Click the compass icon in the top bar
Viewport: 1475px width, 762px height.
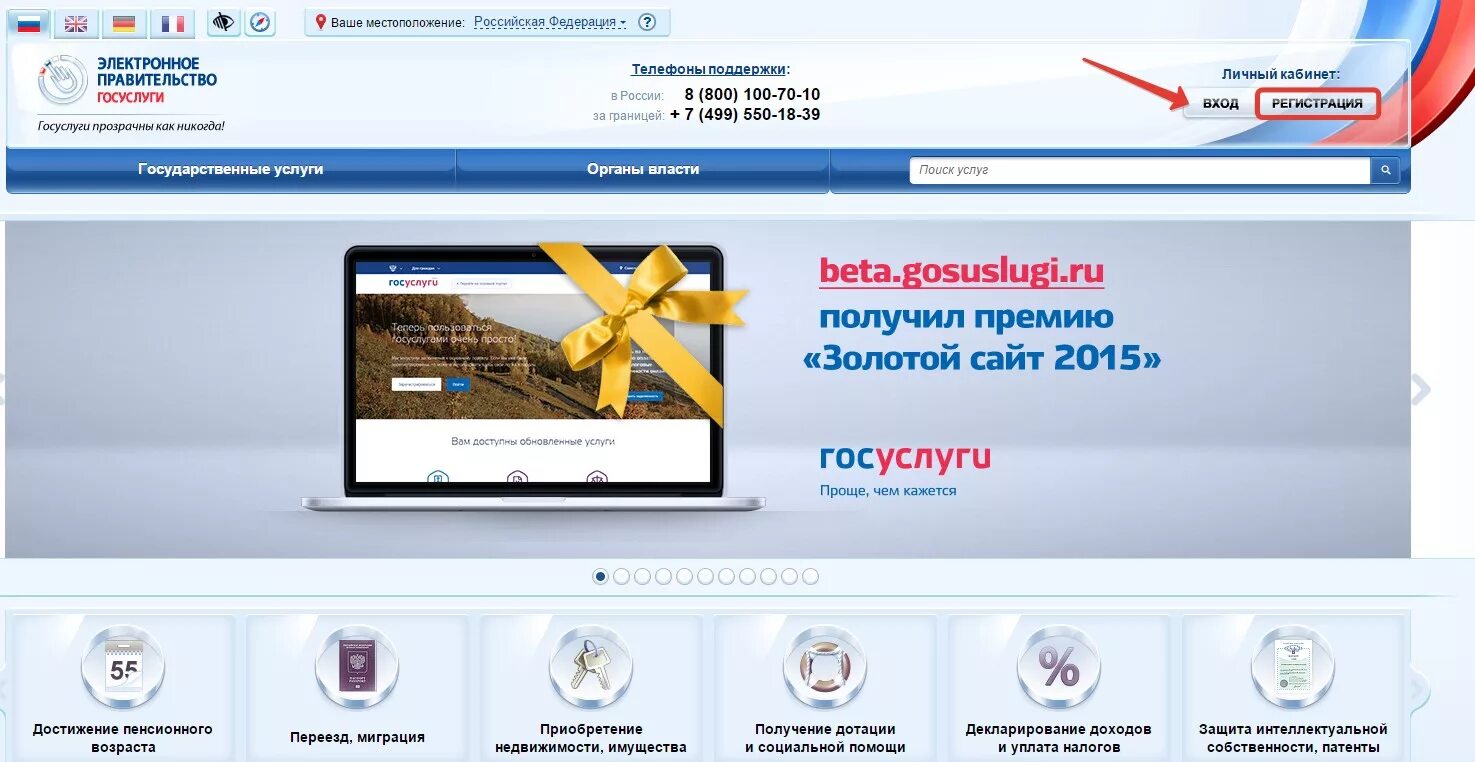coord(260,22)
